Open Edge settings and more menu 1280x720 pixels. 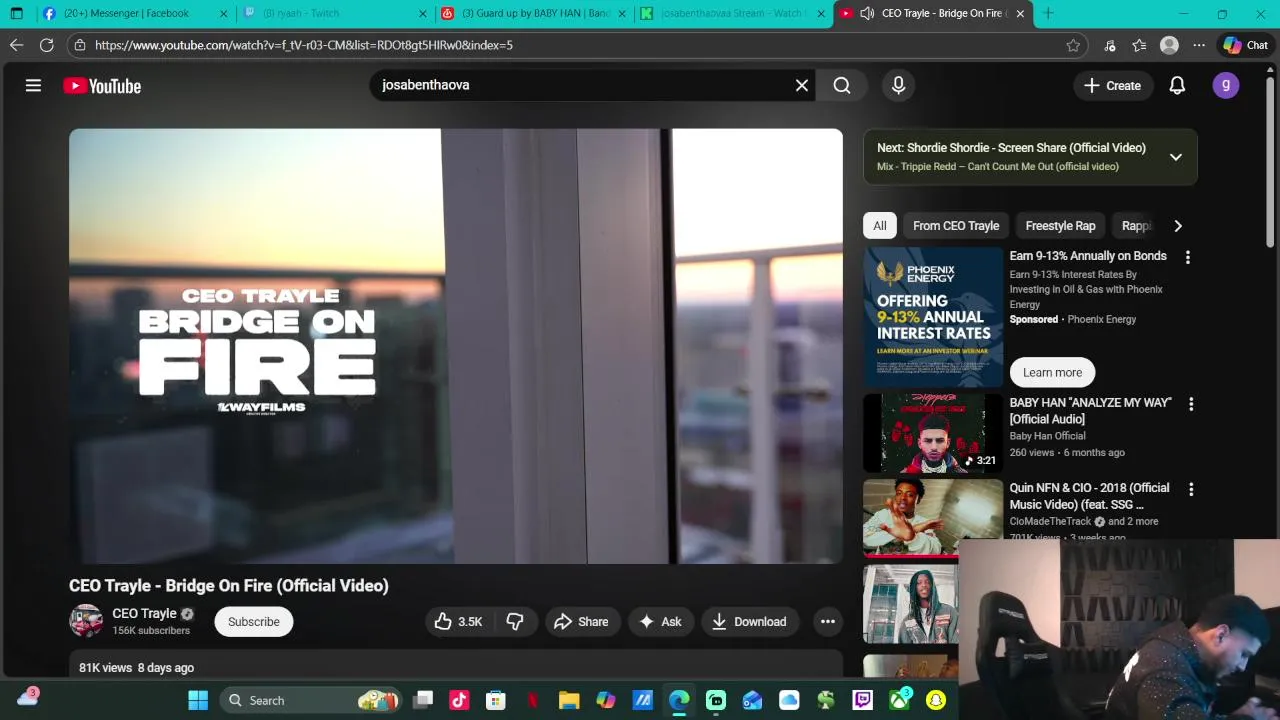point(1199,45)
